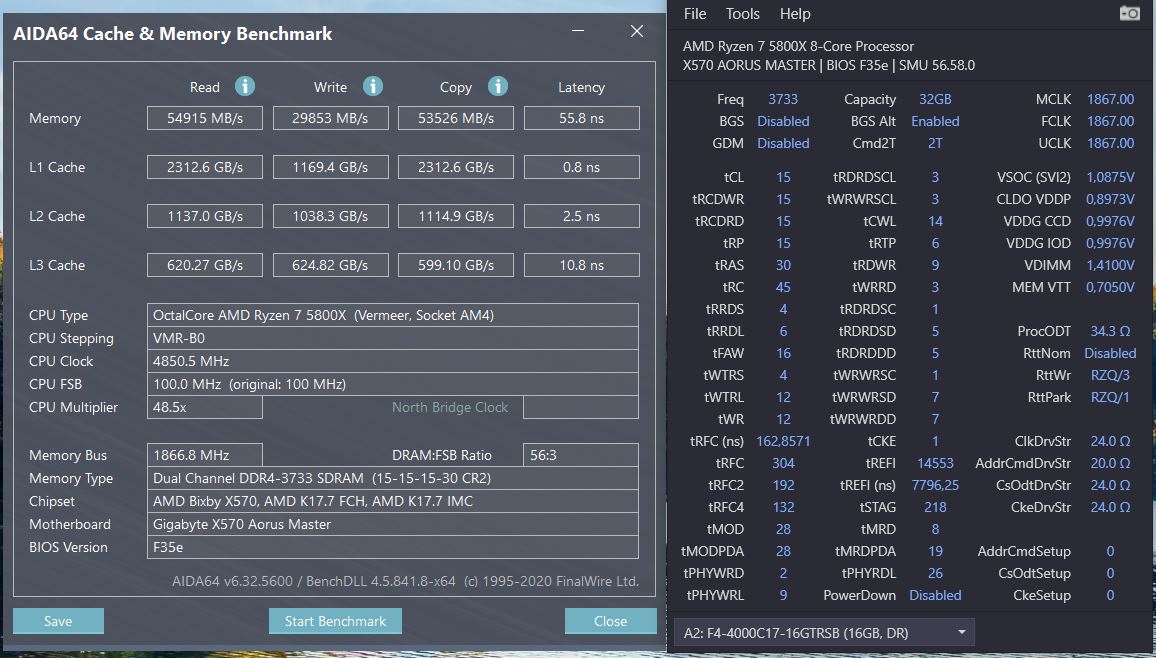
Task: Click the L3 Cache Latency 10.8 ns field
Action: coord(582,265)
